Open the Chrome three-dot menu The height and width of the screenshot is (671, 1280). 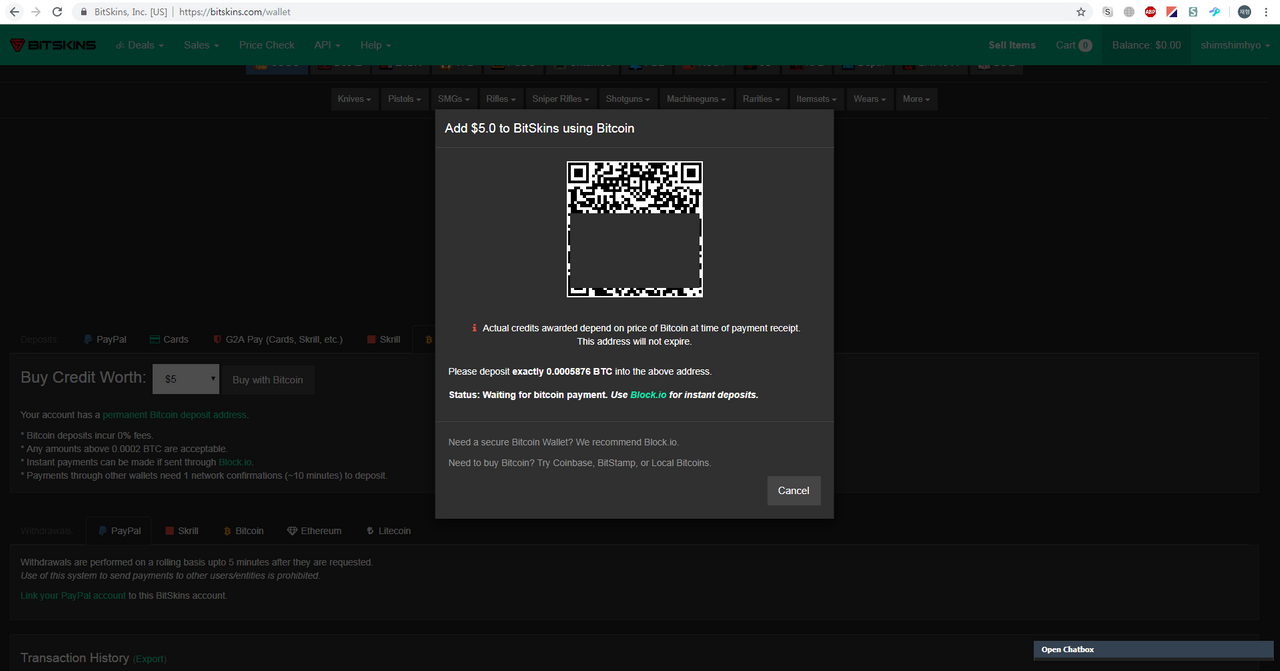1266,12
